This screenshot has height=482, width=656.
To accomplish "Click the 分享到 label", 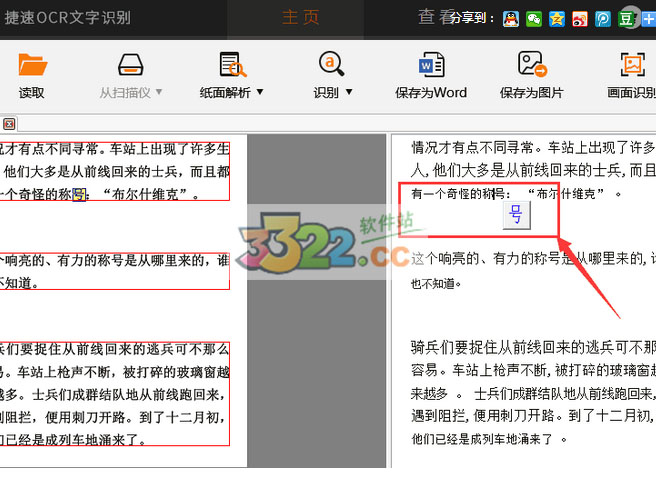I will point(473,18).
